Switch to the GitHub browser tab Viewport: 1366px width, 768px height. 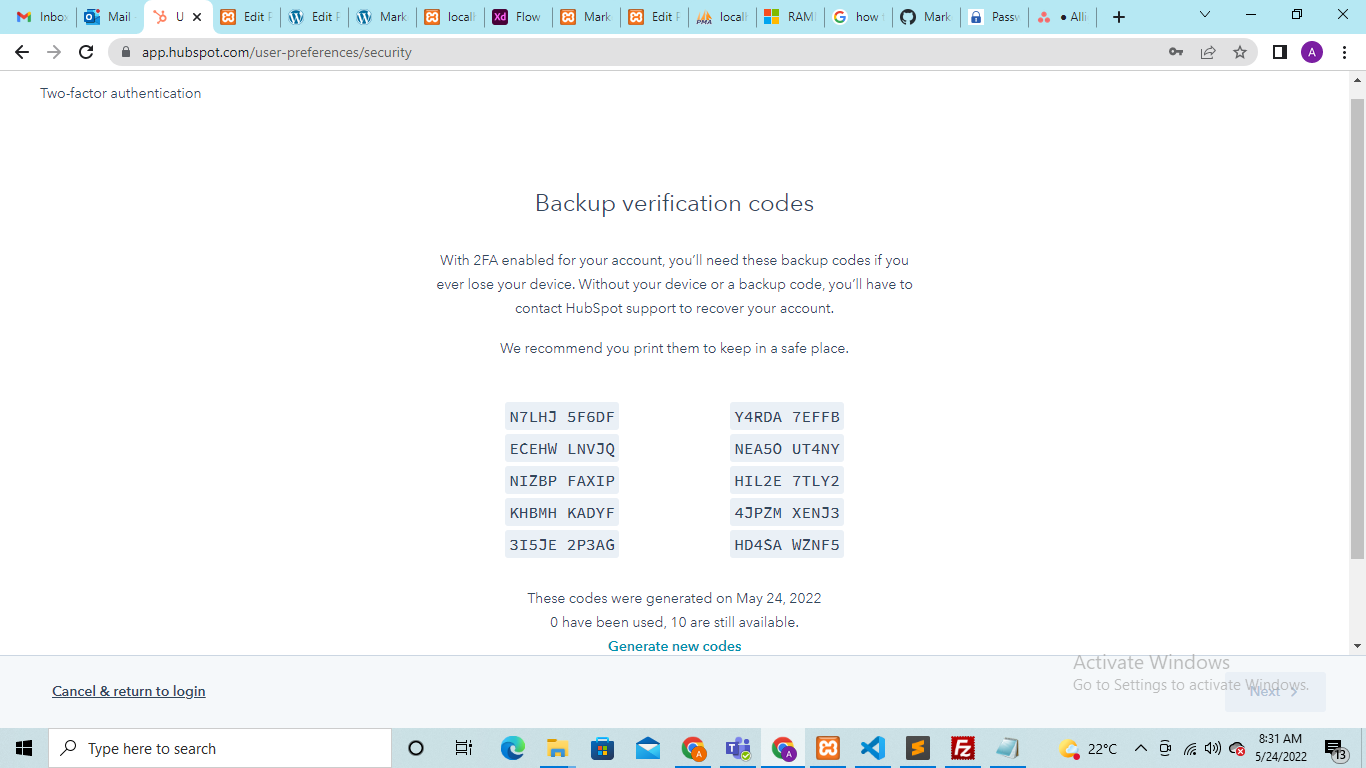click(926, 17)
